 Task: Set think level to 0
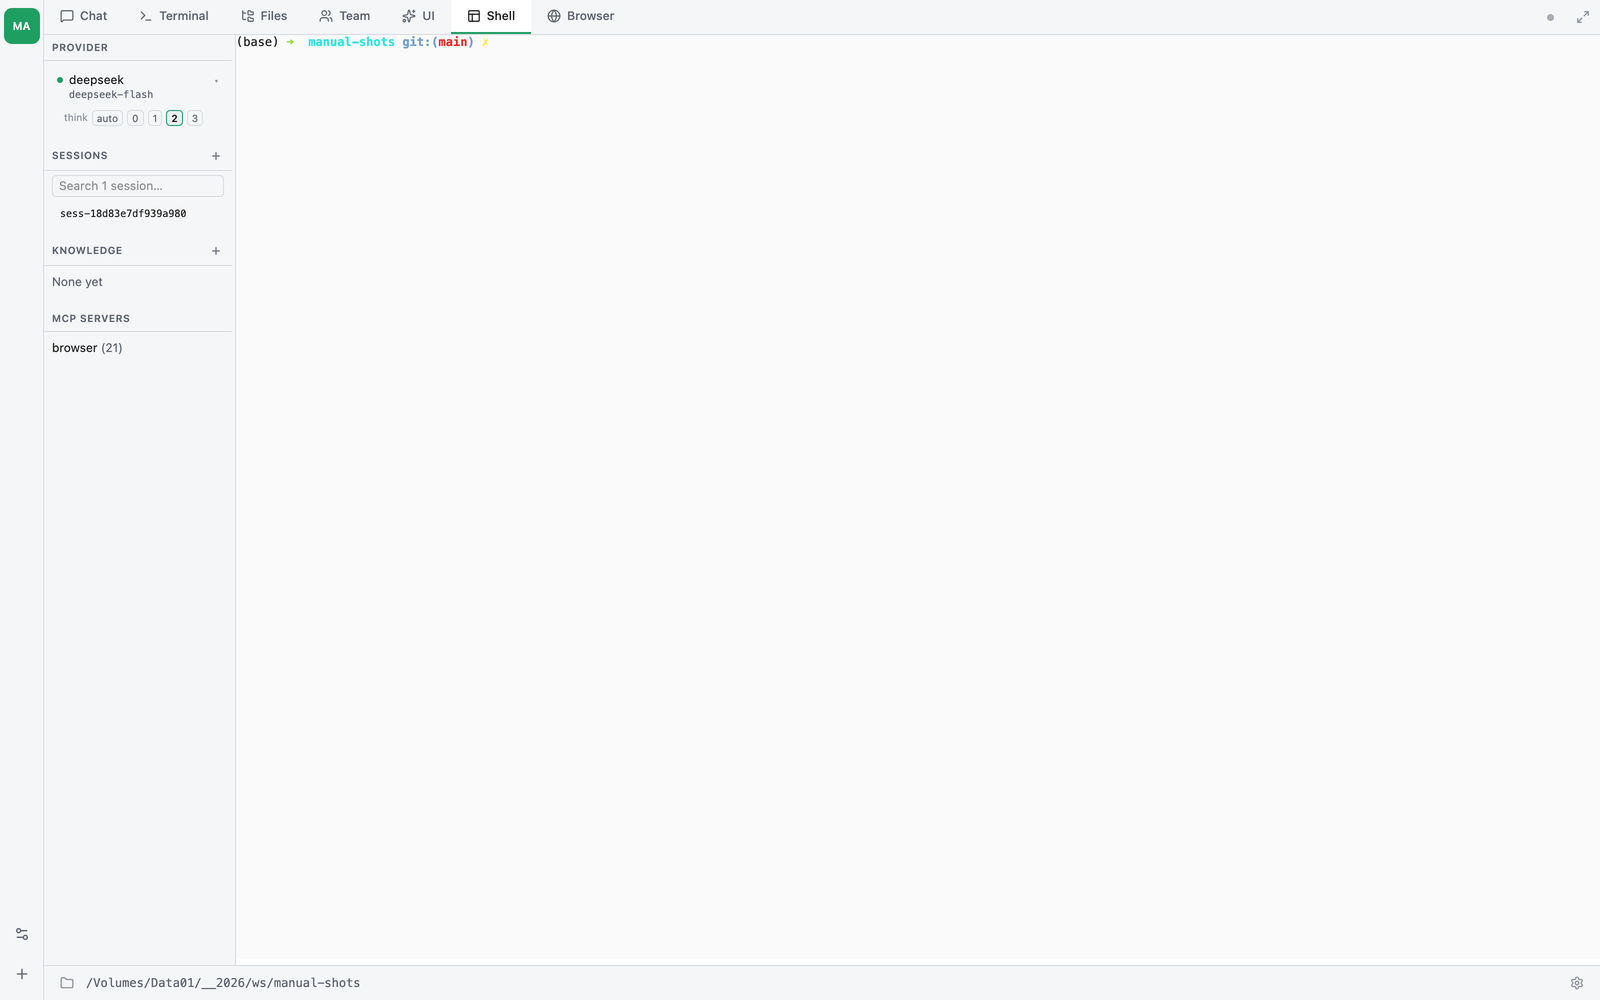click(x=135, y=118)
